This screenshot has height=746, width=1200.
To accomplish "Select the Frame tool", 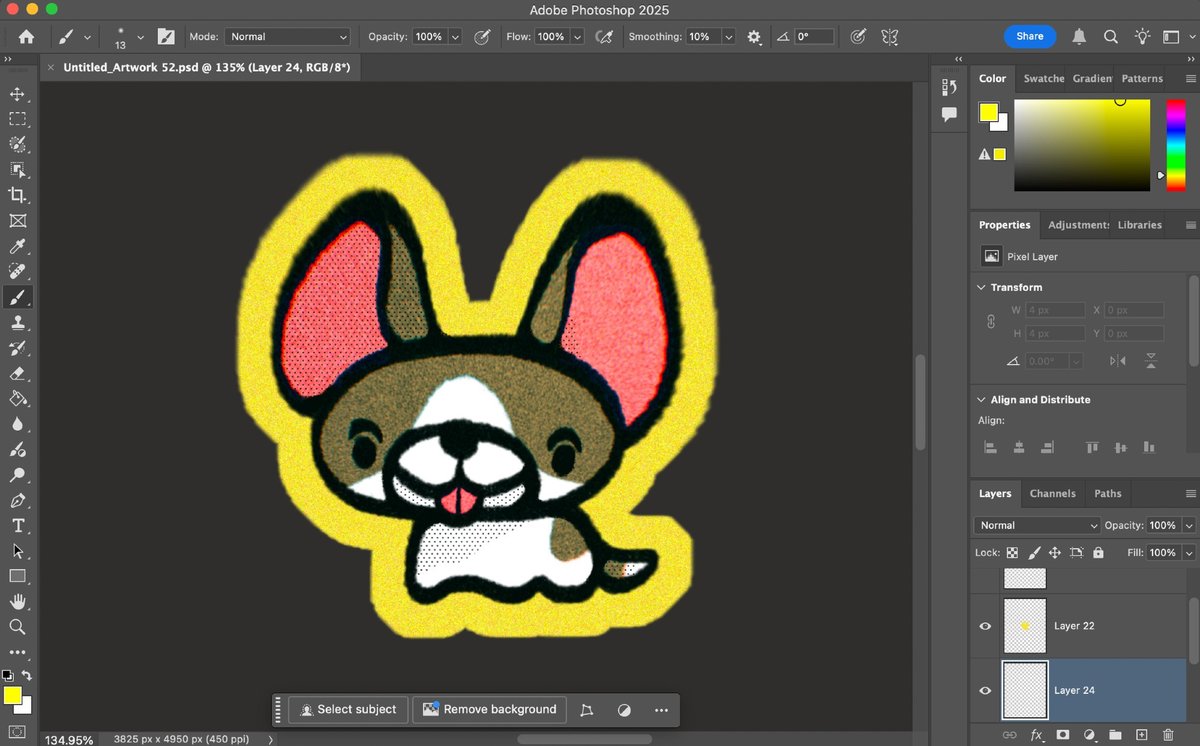I will [17, 221].
